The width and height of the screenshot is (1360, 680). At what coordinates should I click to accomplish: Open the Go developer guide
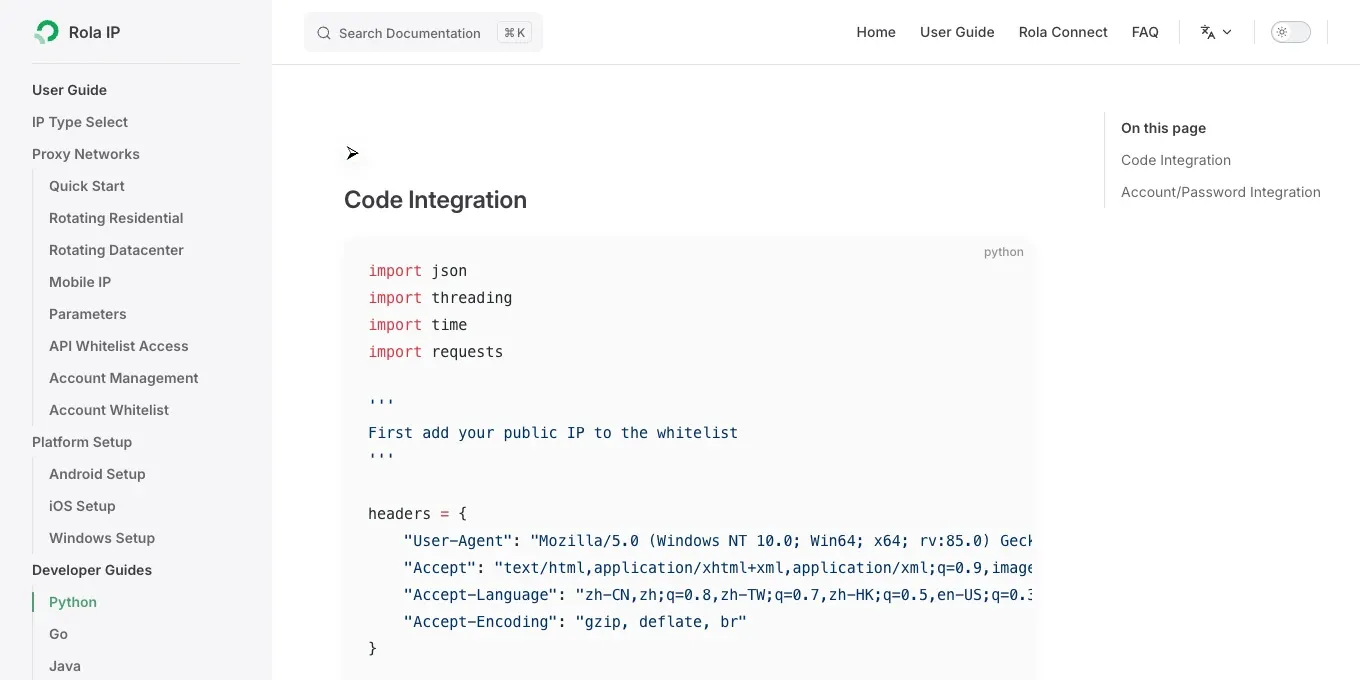pos(59,634)
